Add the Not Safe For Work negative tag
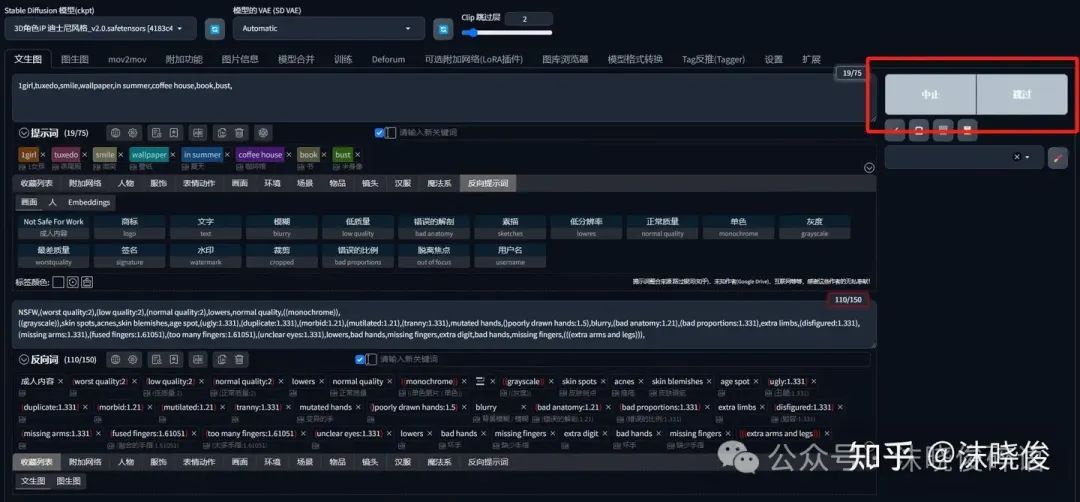The height and width of the screenshot is (502, 1080). (53, 227)
